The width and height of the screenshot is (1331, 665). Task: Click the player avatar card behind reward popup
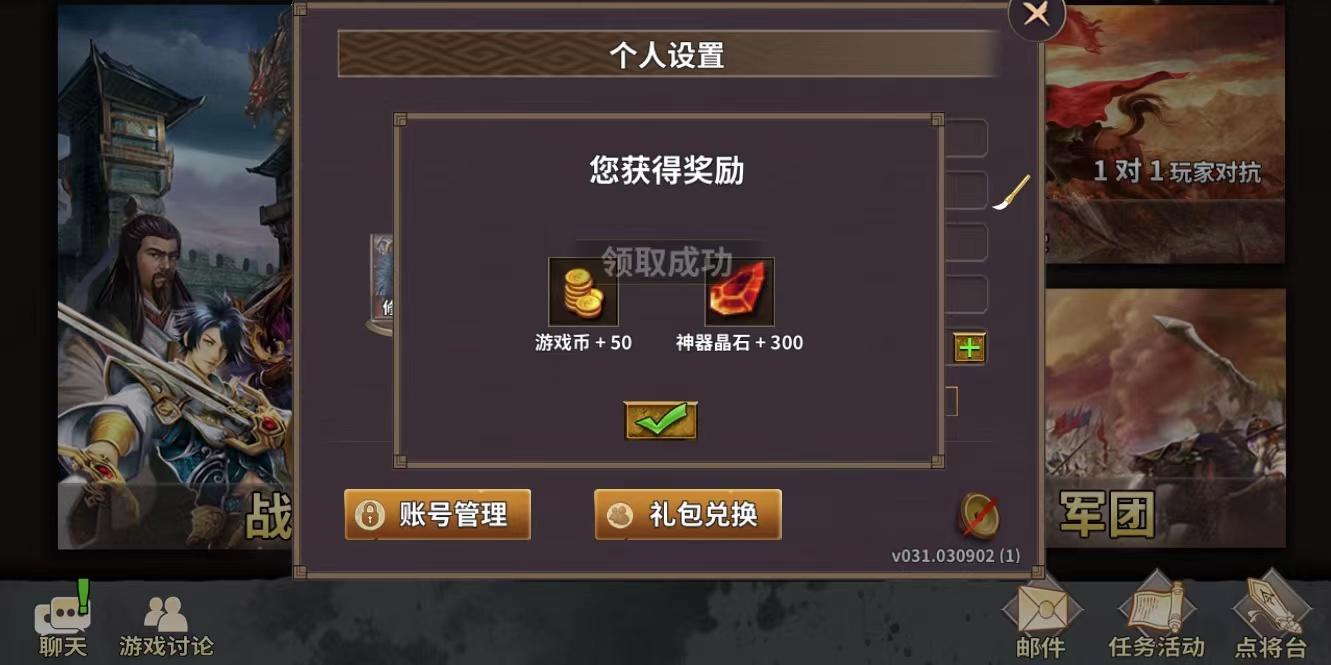(382, 284)
